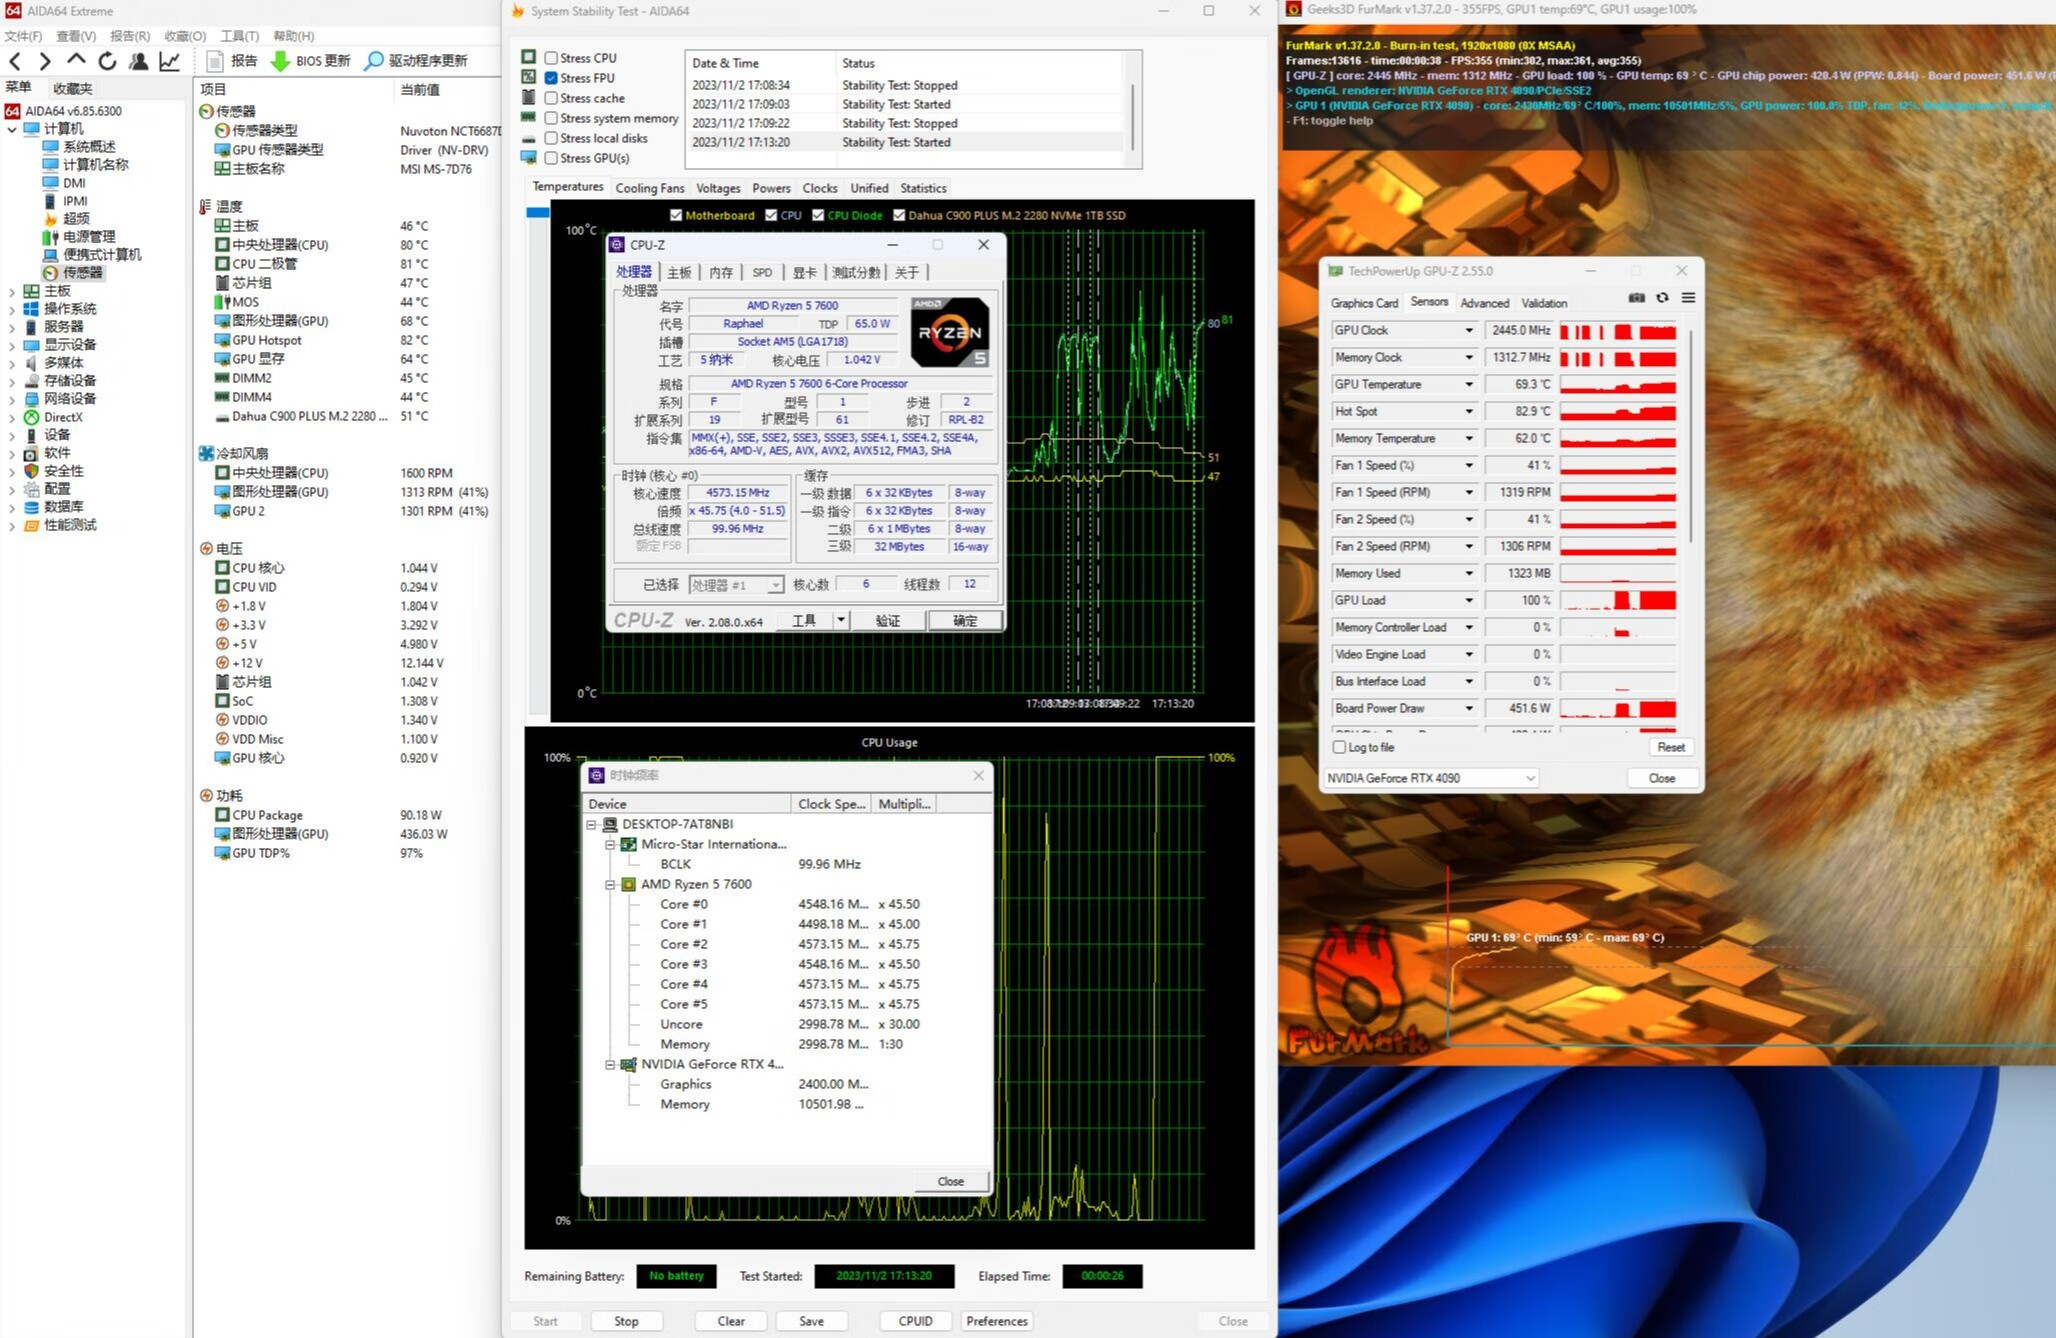This screenshot has width=2056, height=1338.
Task: Open the NVIDIA GeForce RTX 4090 selector
Action: [x=1431, y=778]
